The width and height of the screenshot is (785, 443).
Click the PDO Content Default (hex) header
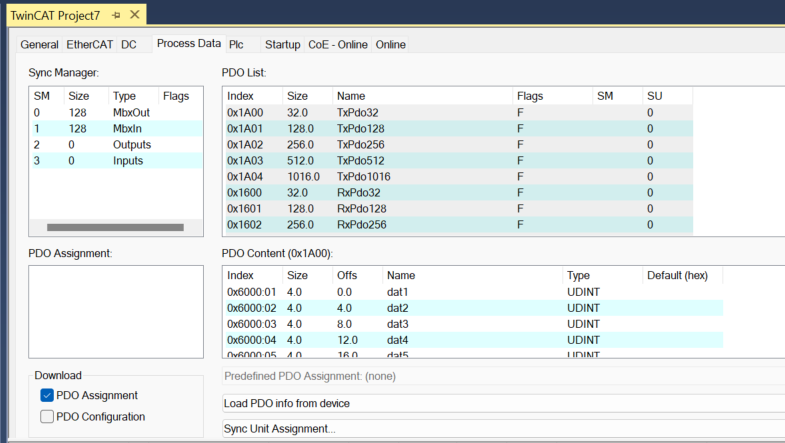click(682, 275)
